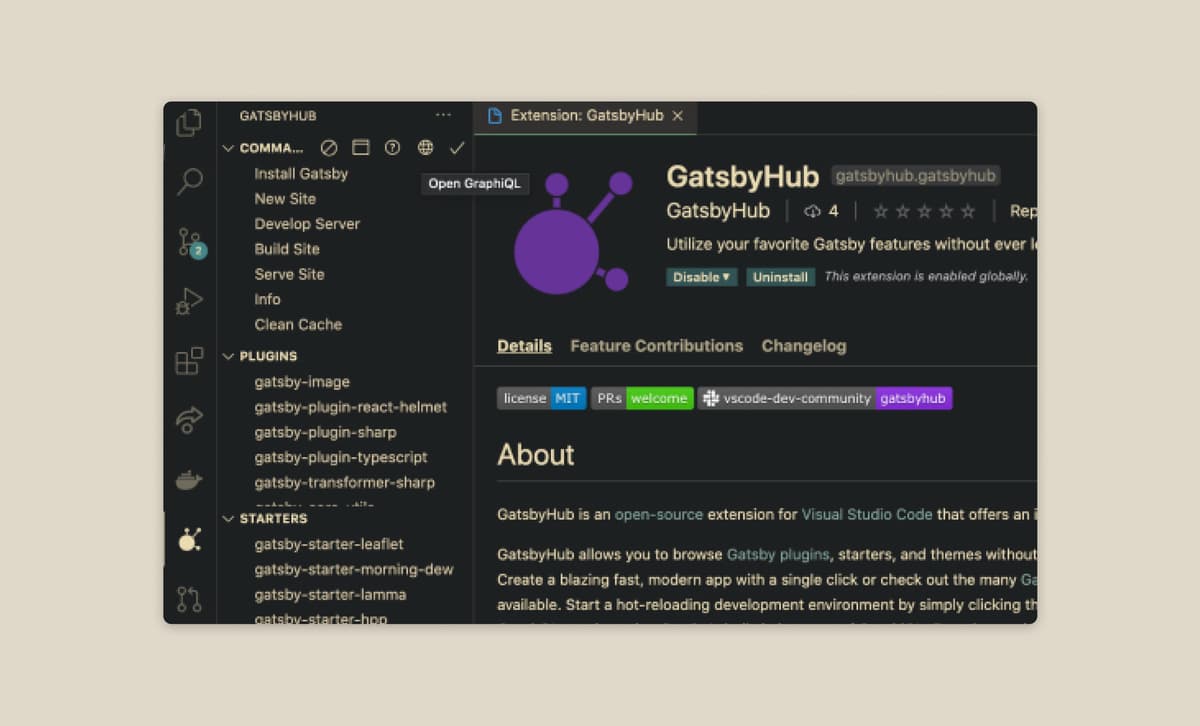This screenshot has width=1200, height=726.
Task: Open the Gatsby plugins link
Action: point(778,554)
